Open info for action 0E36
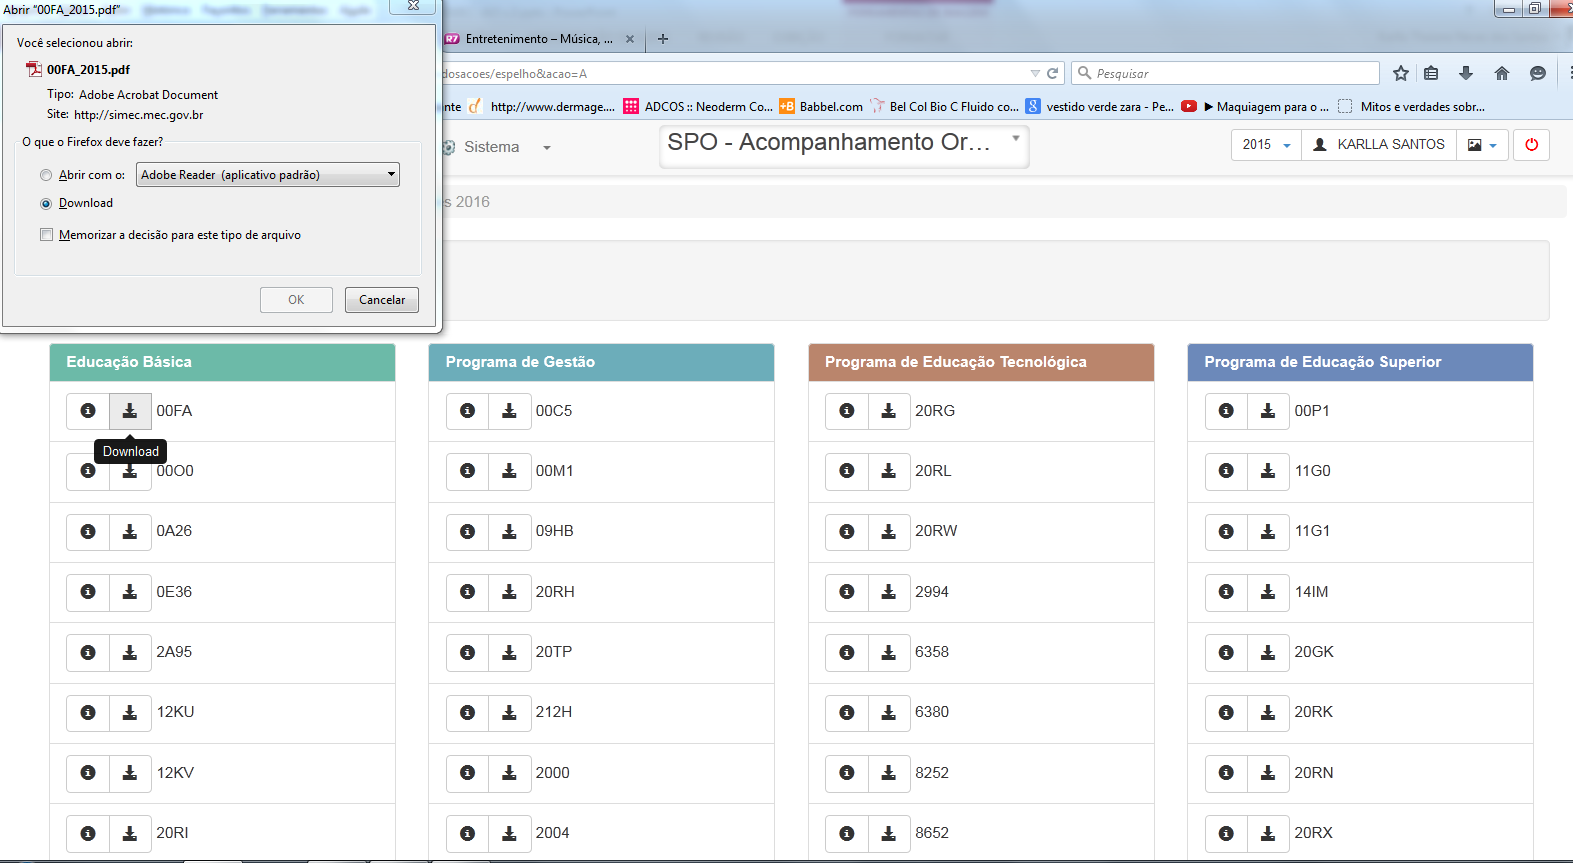Image resolution: width=1573 pixels, height=863 pixels. tap(88, 592)
